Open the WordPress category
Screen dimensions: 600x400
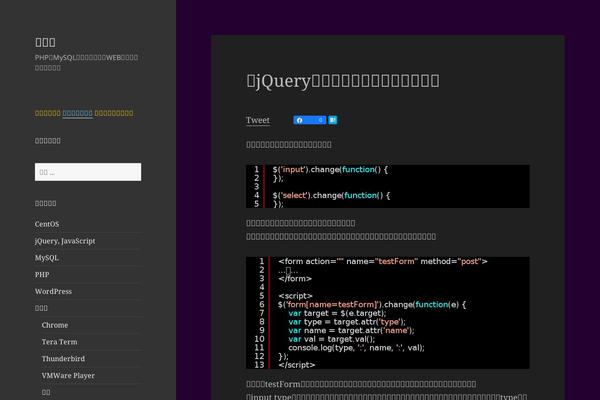[53, 292]
